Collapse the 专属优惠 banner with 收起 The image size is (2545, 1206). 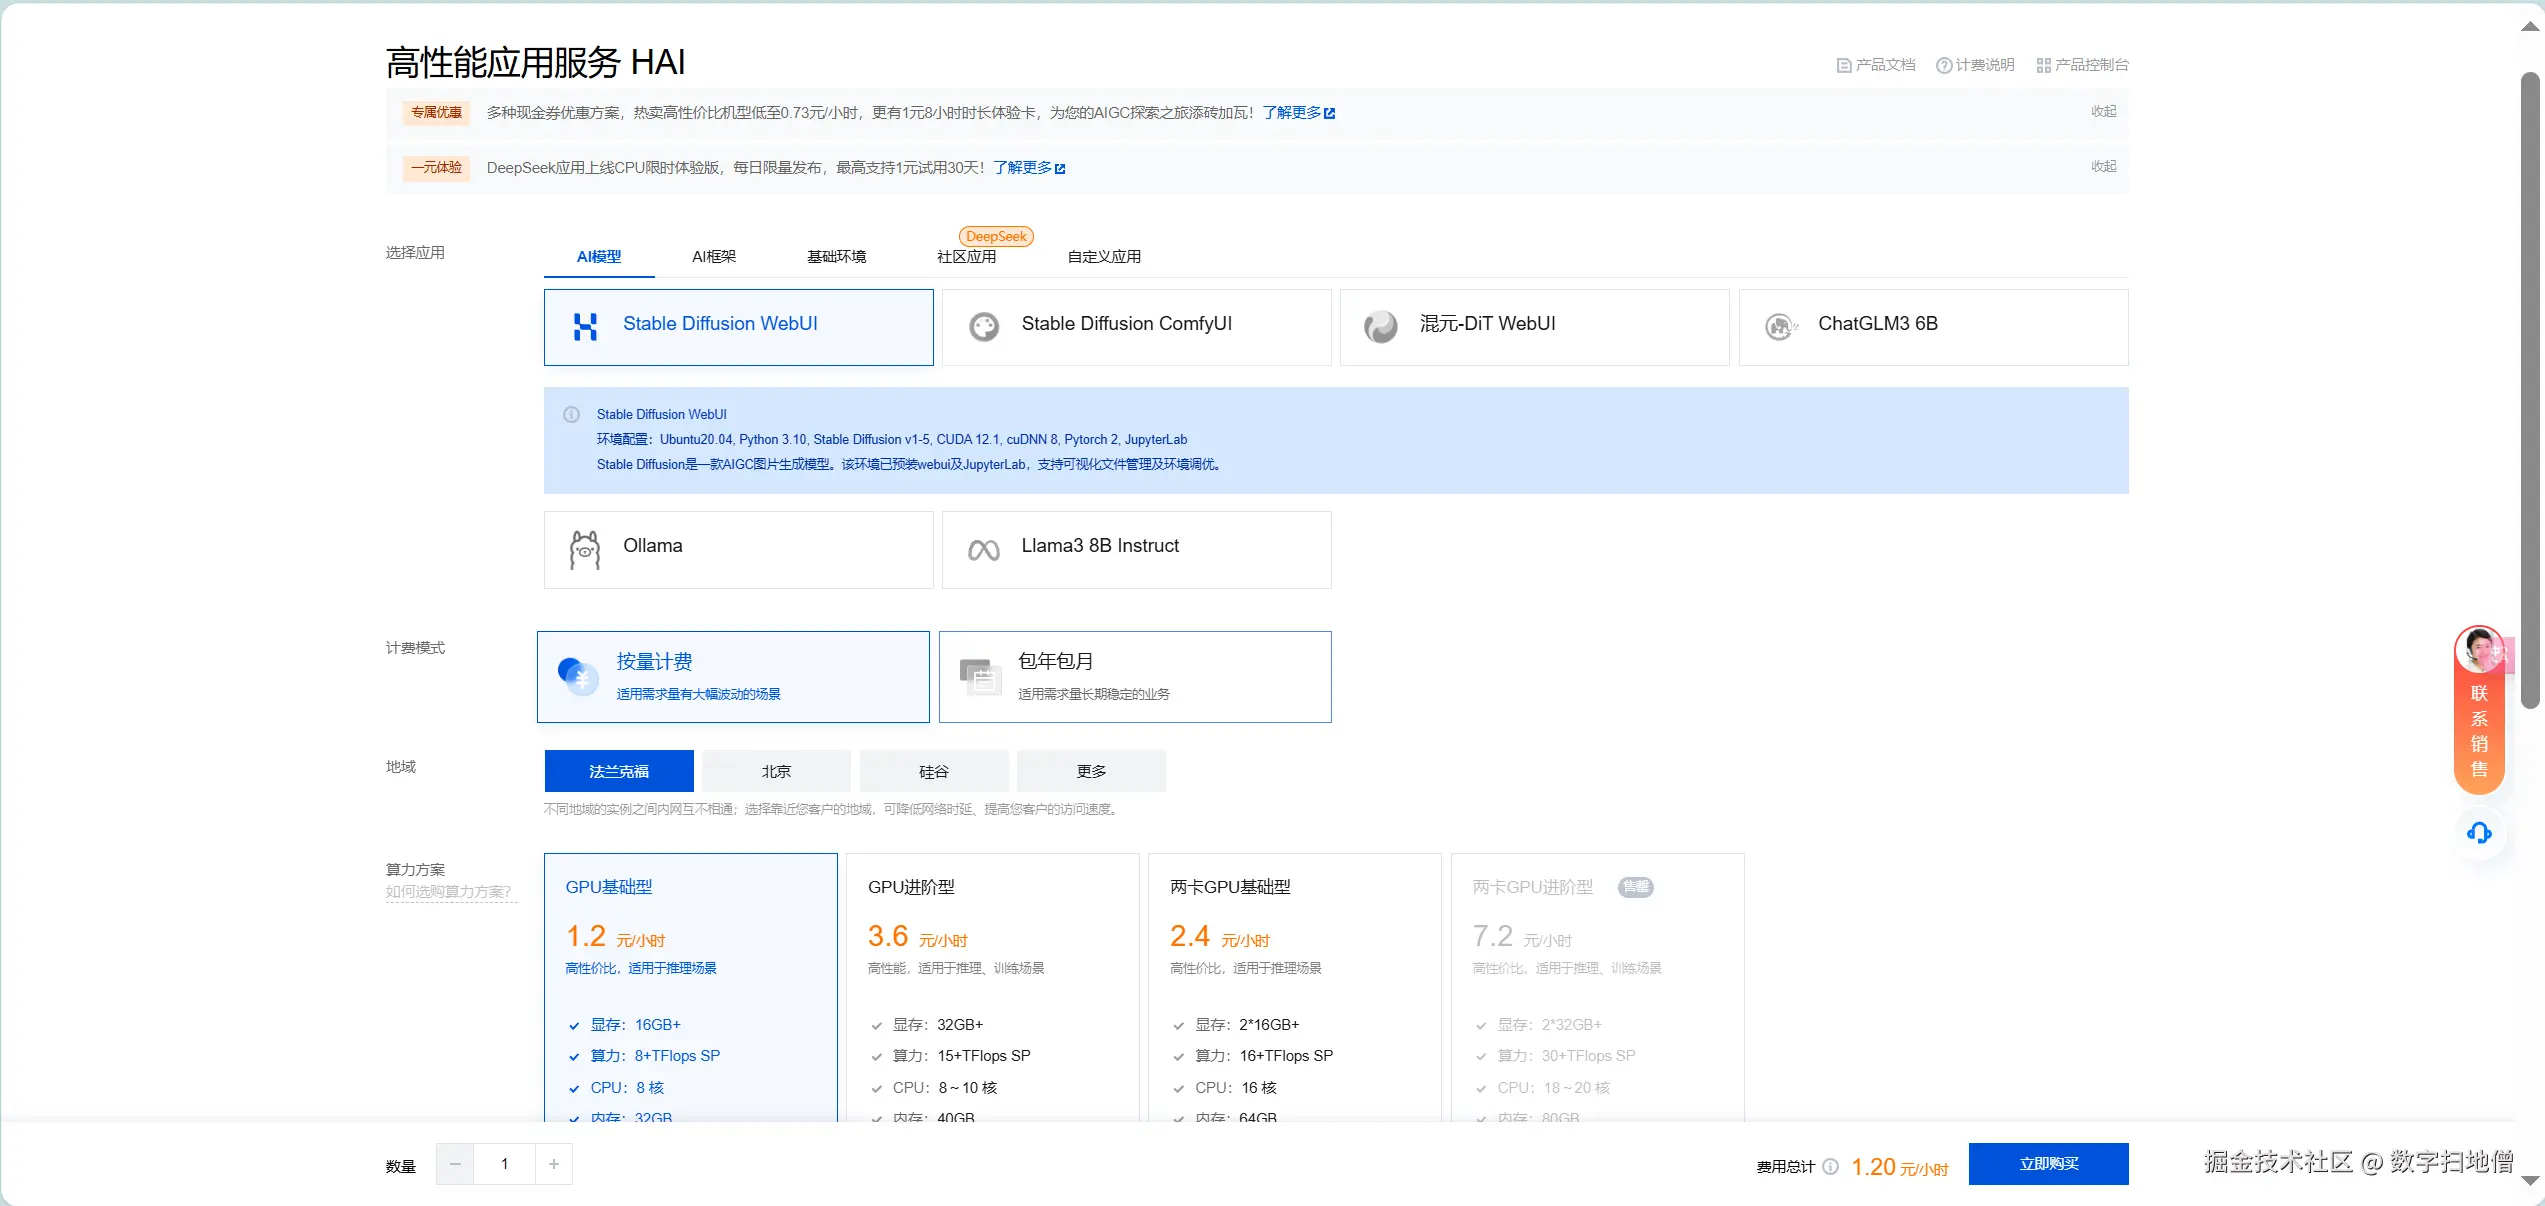pos(2104,112)
